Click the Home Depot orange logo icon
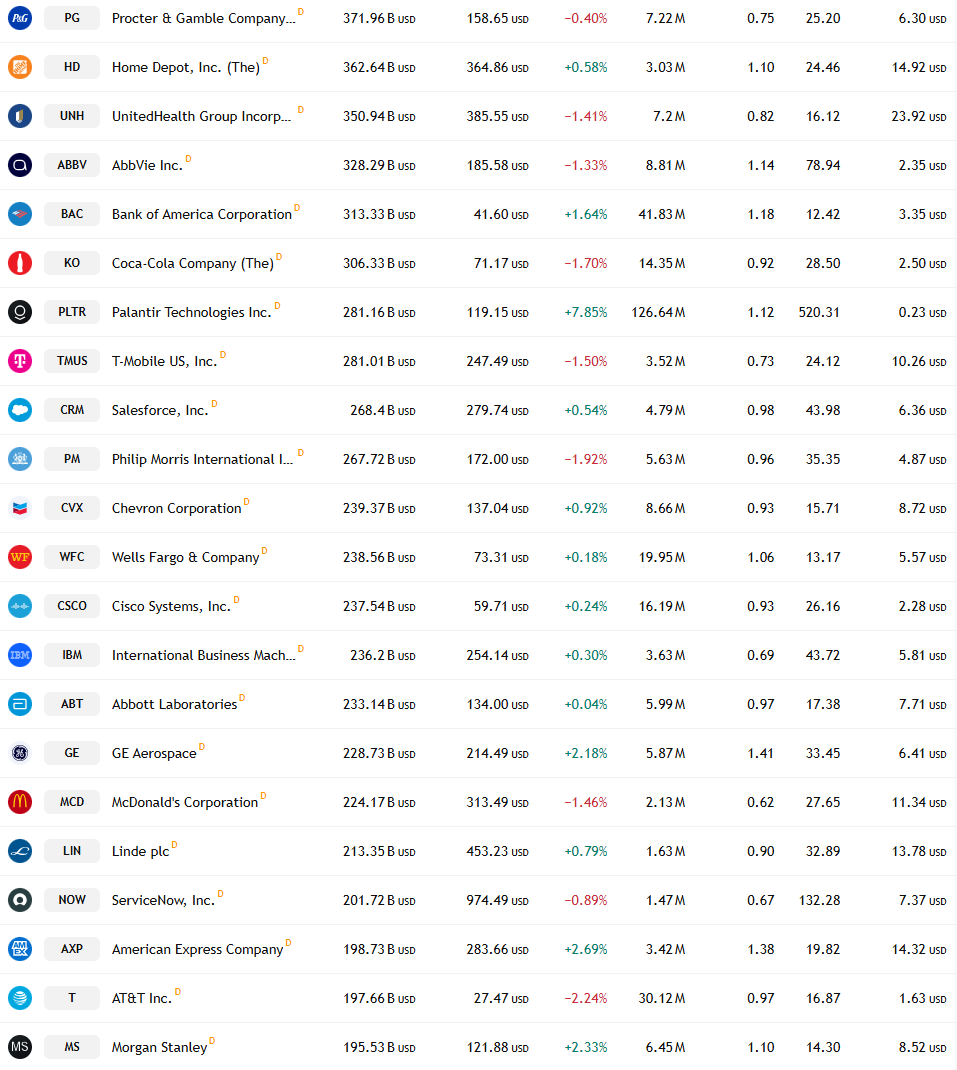This screenshot has height=1070, width=957. pos(20,67)
